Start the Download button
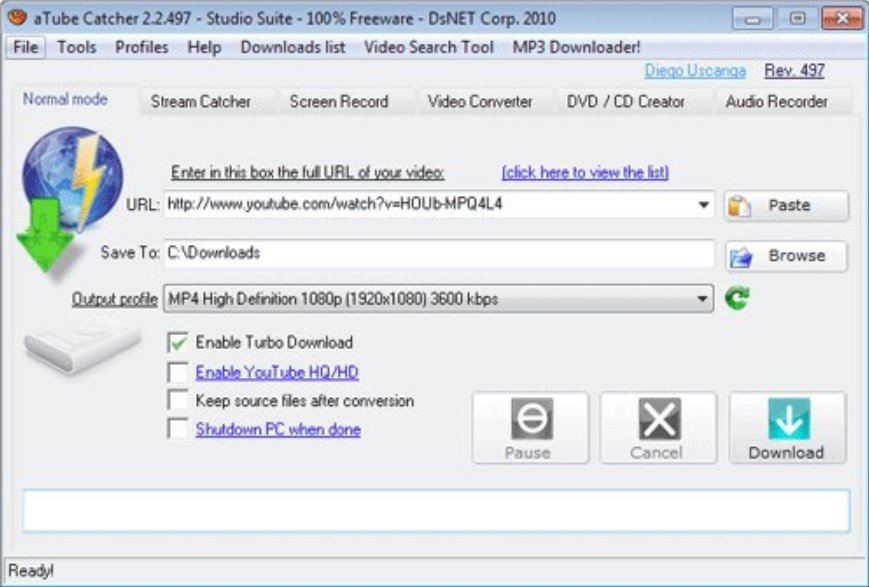869x587 pixels. (788, 427)
